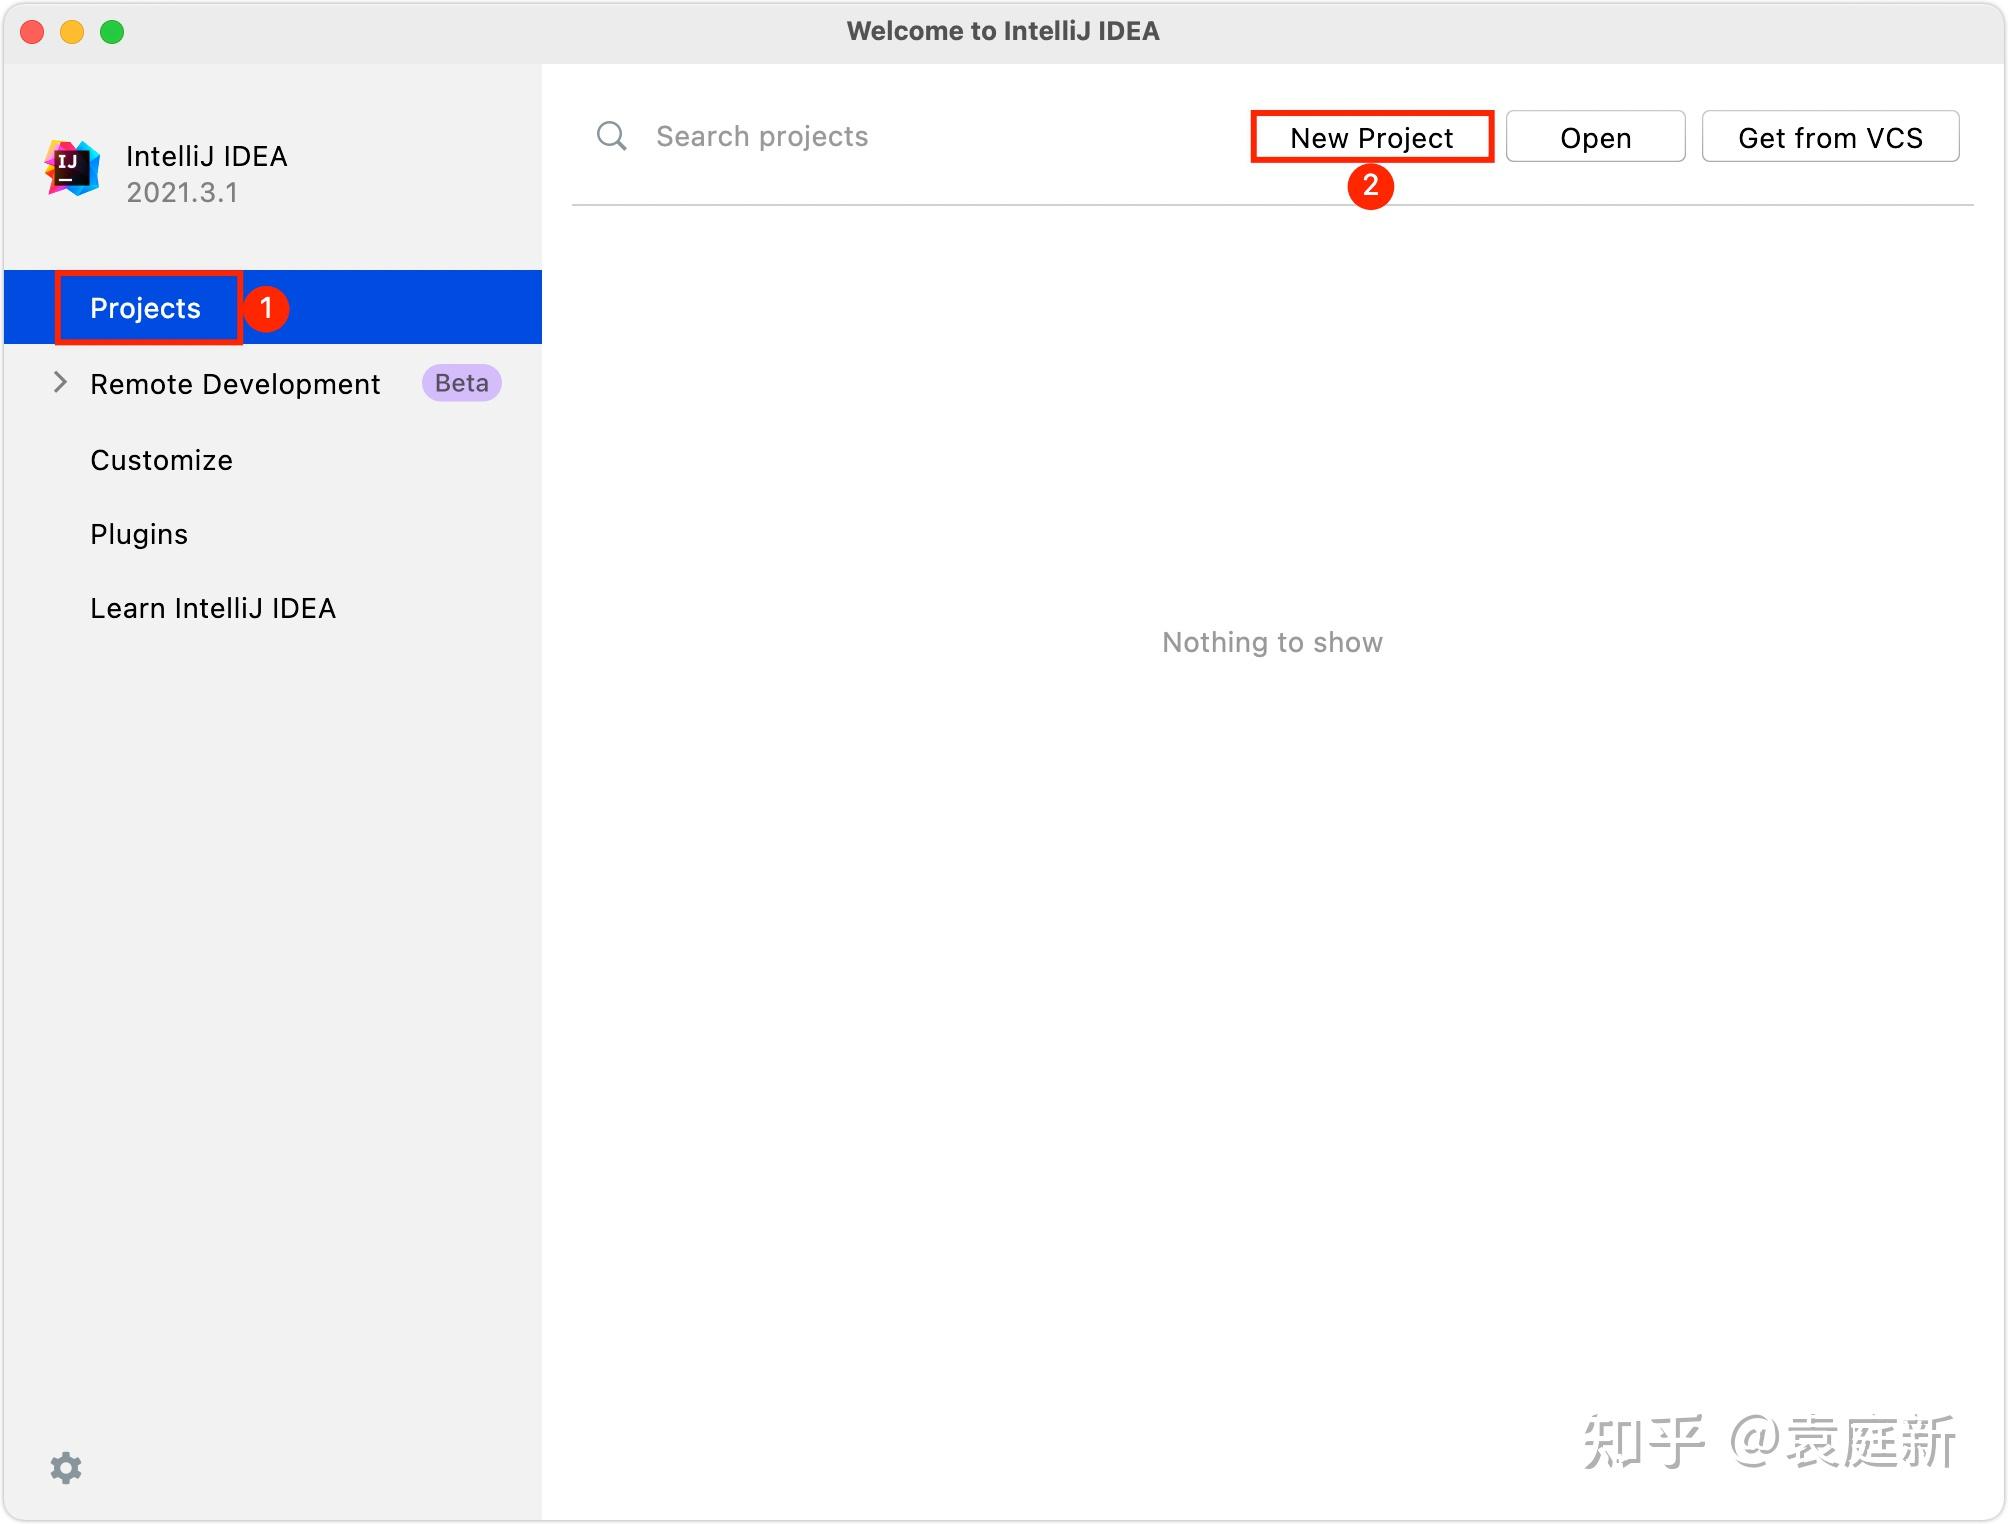Select Remote Development label
The image size is (2008, 1524).
(235, 384)
